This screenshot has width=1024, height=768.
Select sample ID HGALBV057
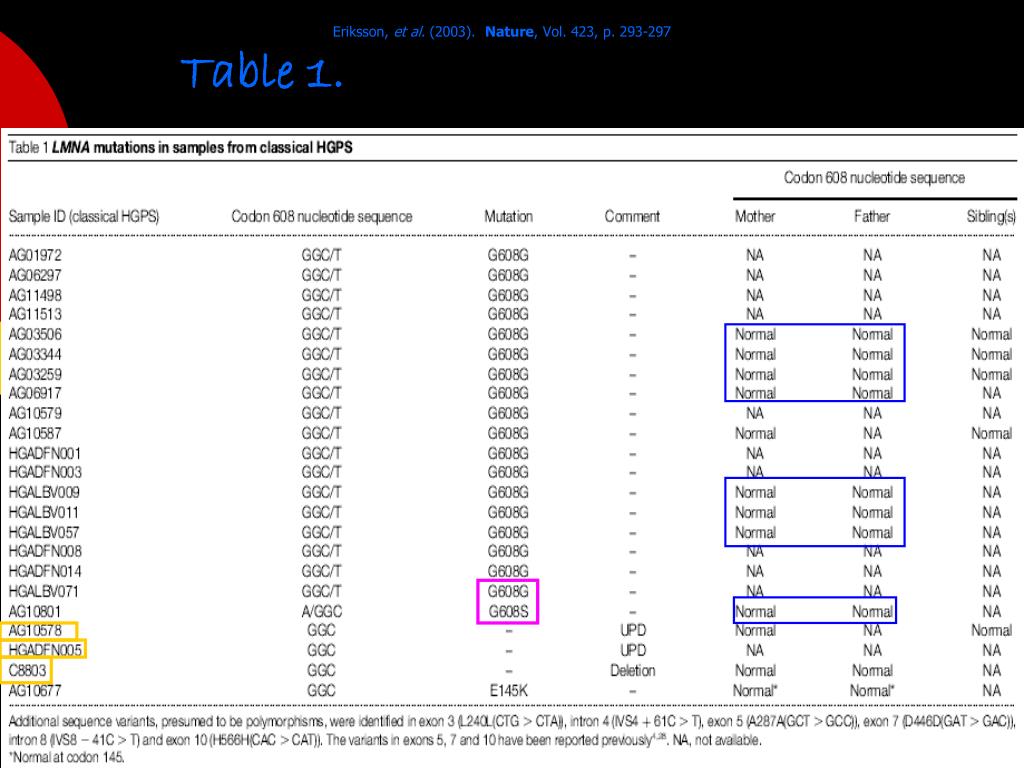[44, 532]
